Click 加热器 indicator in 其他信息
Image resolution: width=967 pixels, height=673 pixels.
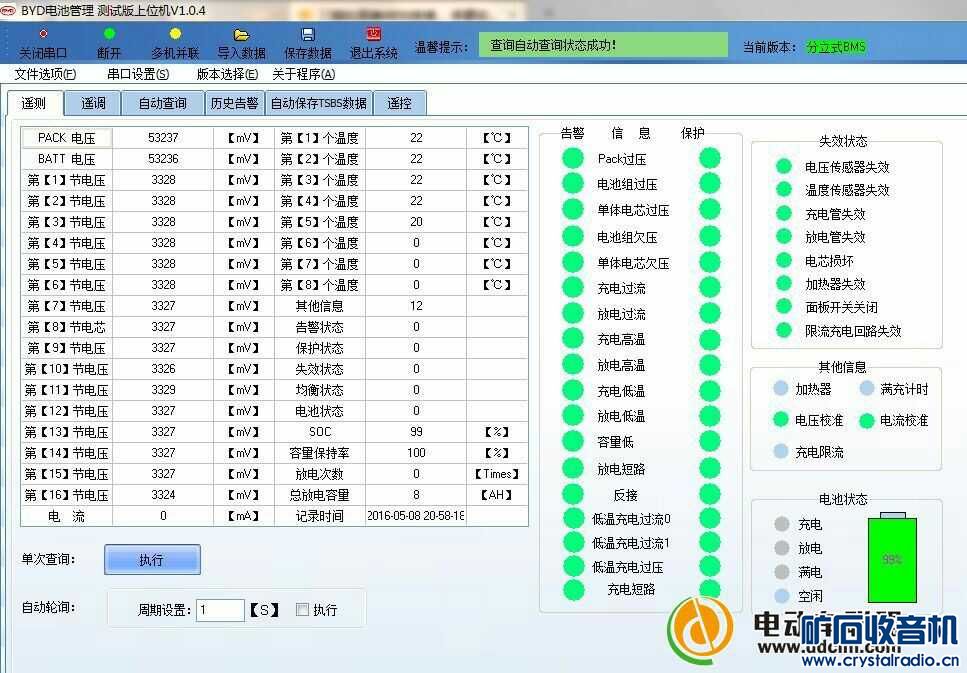781,389
